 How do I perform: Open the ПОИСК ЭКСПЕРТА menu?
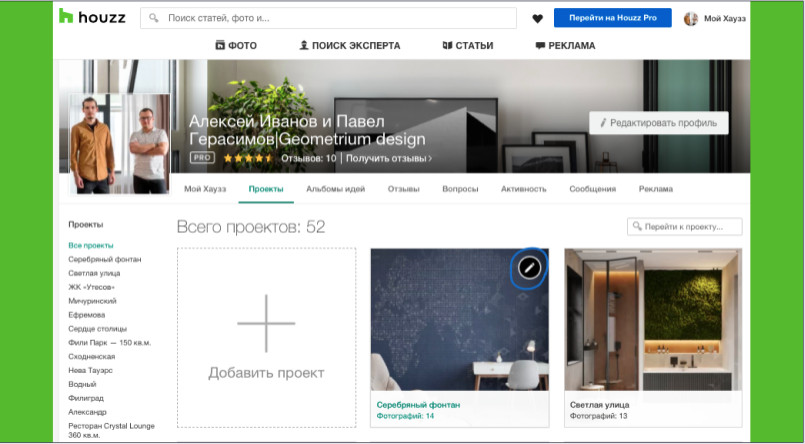tap(350, 45)
